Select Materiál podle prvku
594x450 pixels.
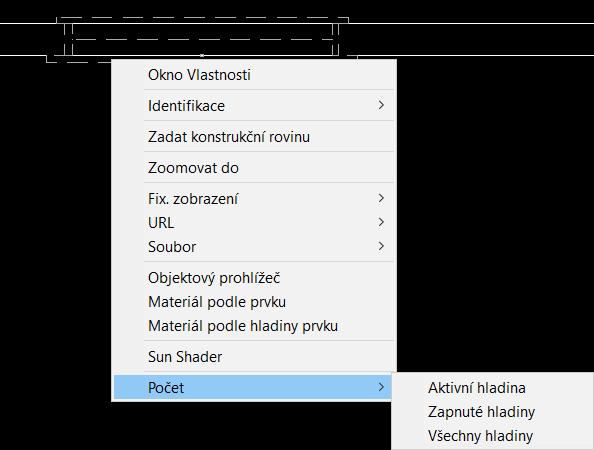point(254,302)
